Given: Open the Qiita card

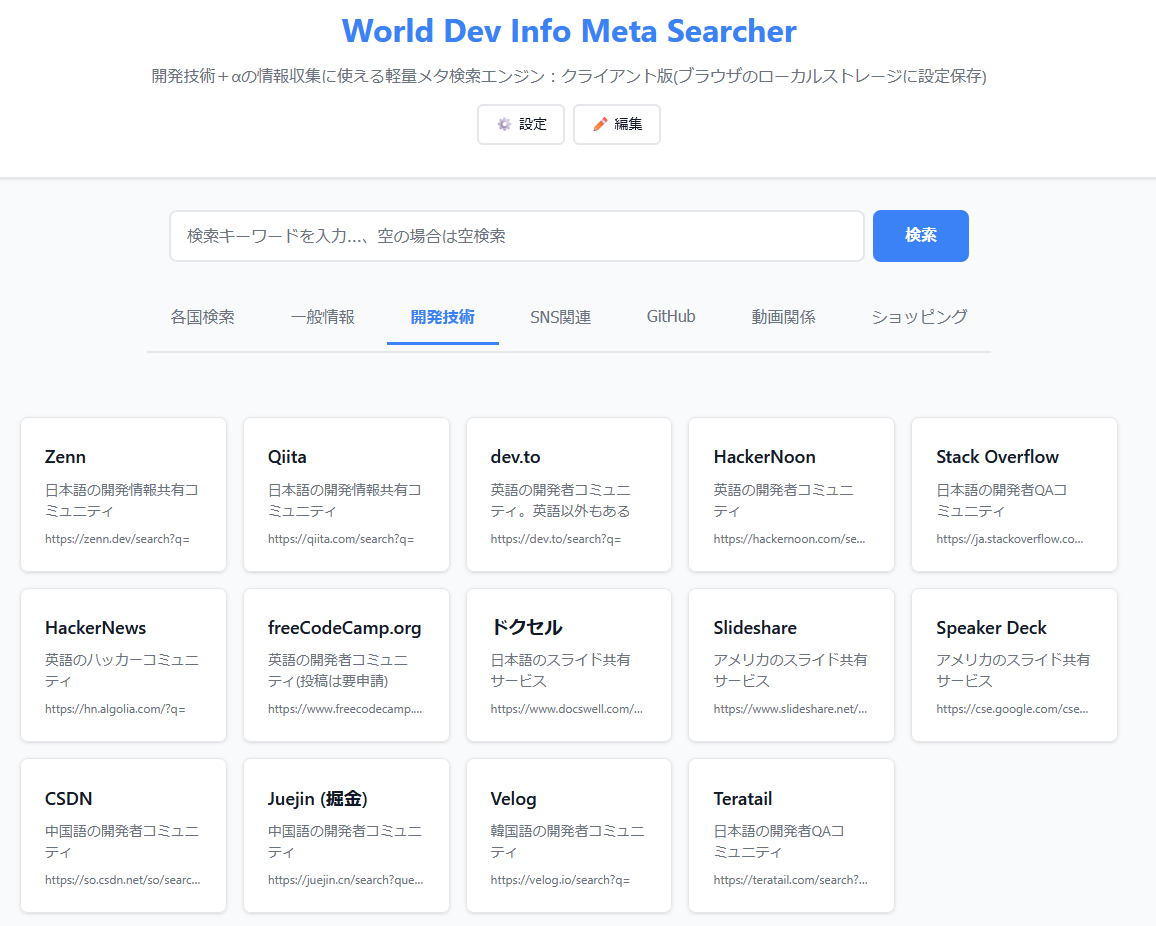Looking at the screenshot, I should tap(346, 494).
